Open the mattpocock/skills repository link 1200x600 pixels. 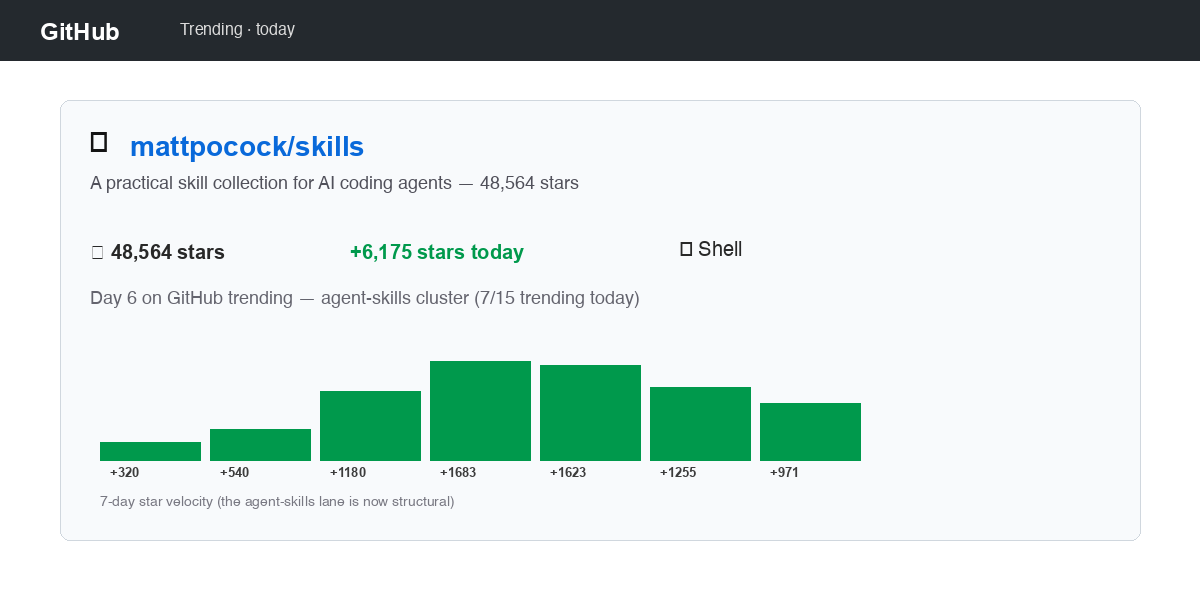click(247, 146)
